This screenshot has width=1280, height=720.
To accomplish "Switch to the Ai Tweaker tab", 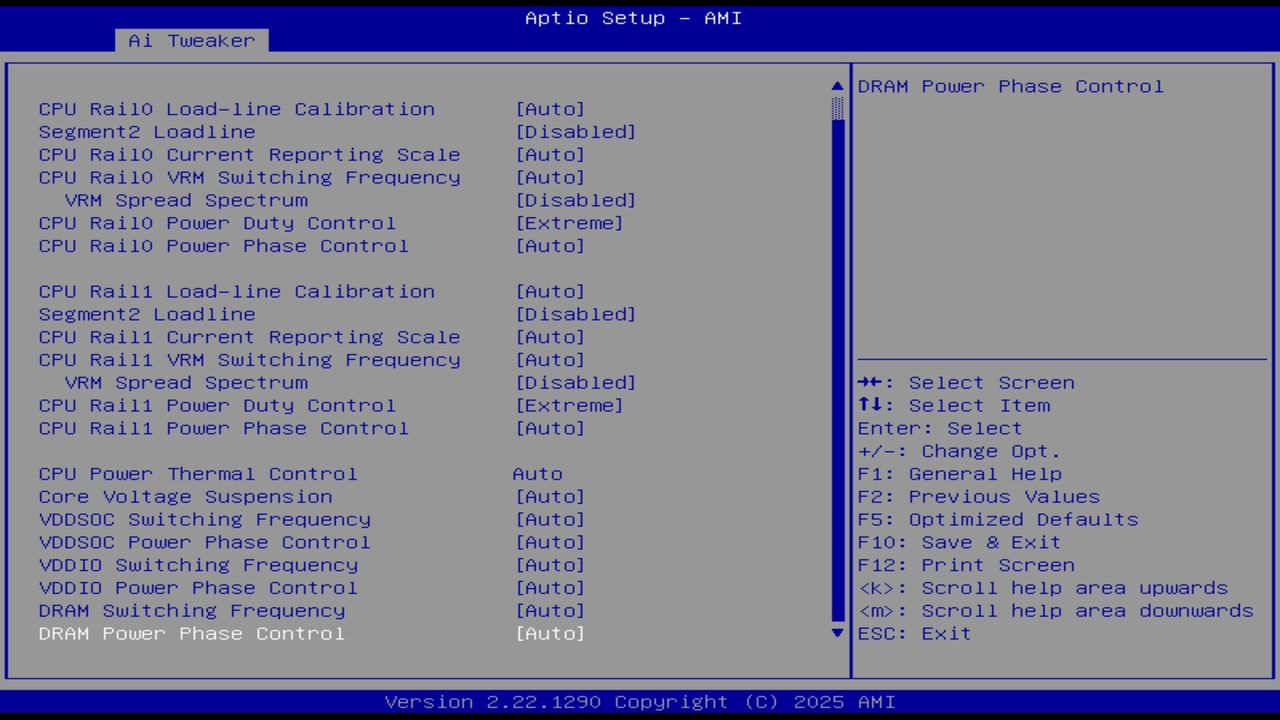I will 190,40.
